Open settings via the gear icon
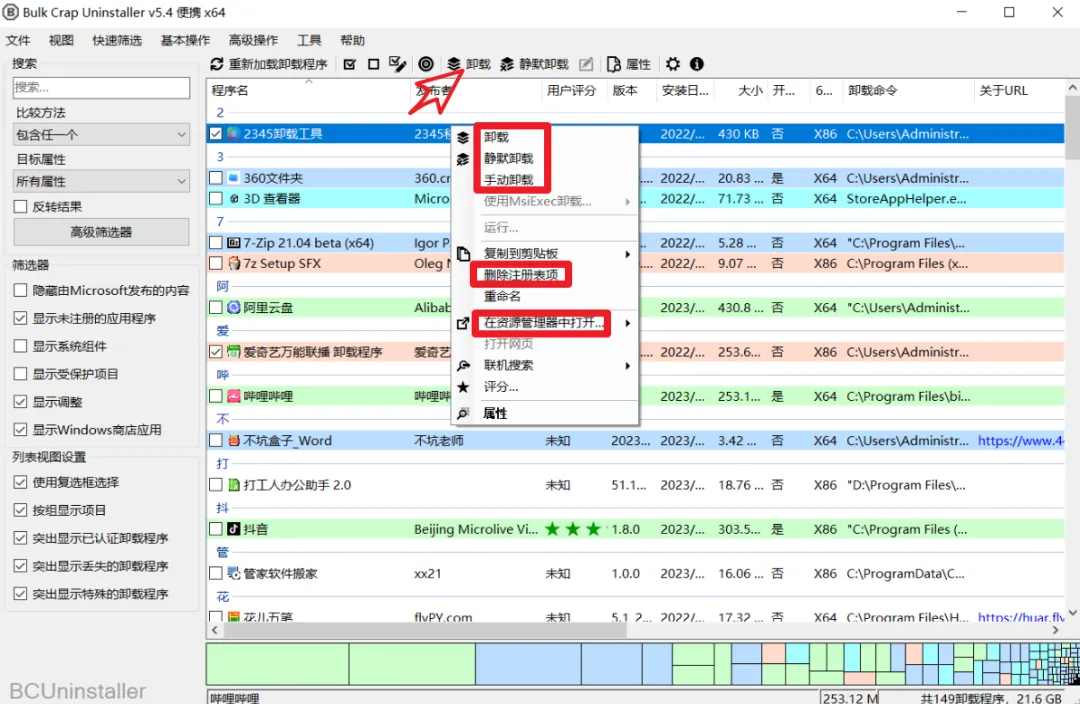Viewport: 1080px width, 704px height. pyautogui.click(x=673, y=64)
